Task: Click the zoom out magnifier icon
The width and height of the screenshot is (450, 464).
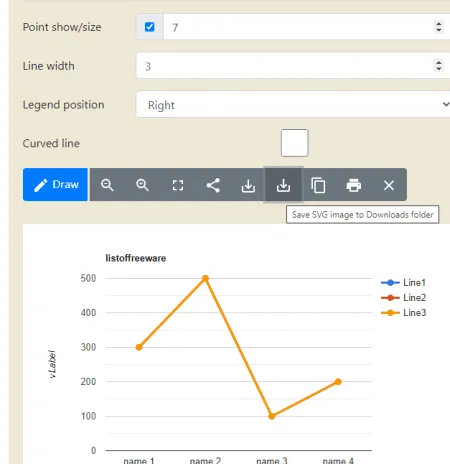Action: pos(107,185)
